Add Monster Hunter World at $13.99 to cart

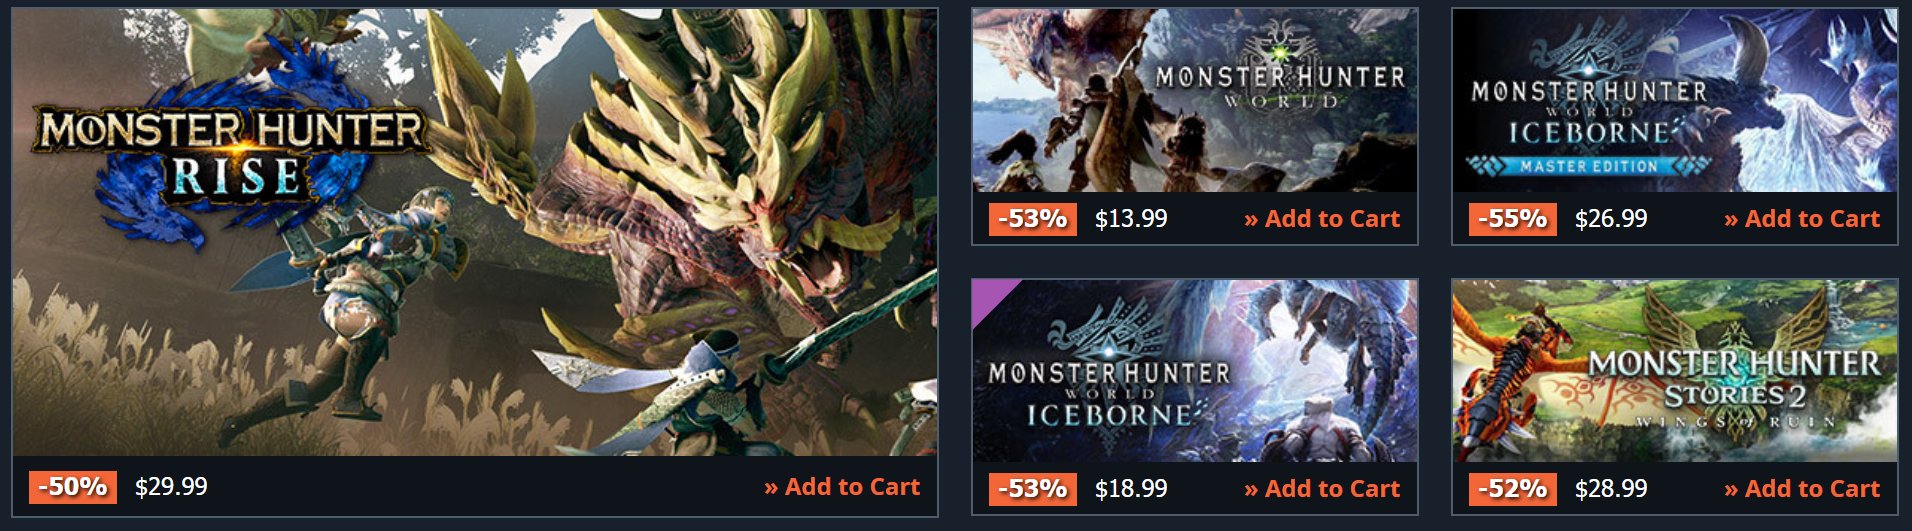pyautogui.click(x=1322, y=219)
